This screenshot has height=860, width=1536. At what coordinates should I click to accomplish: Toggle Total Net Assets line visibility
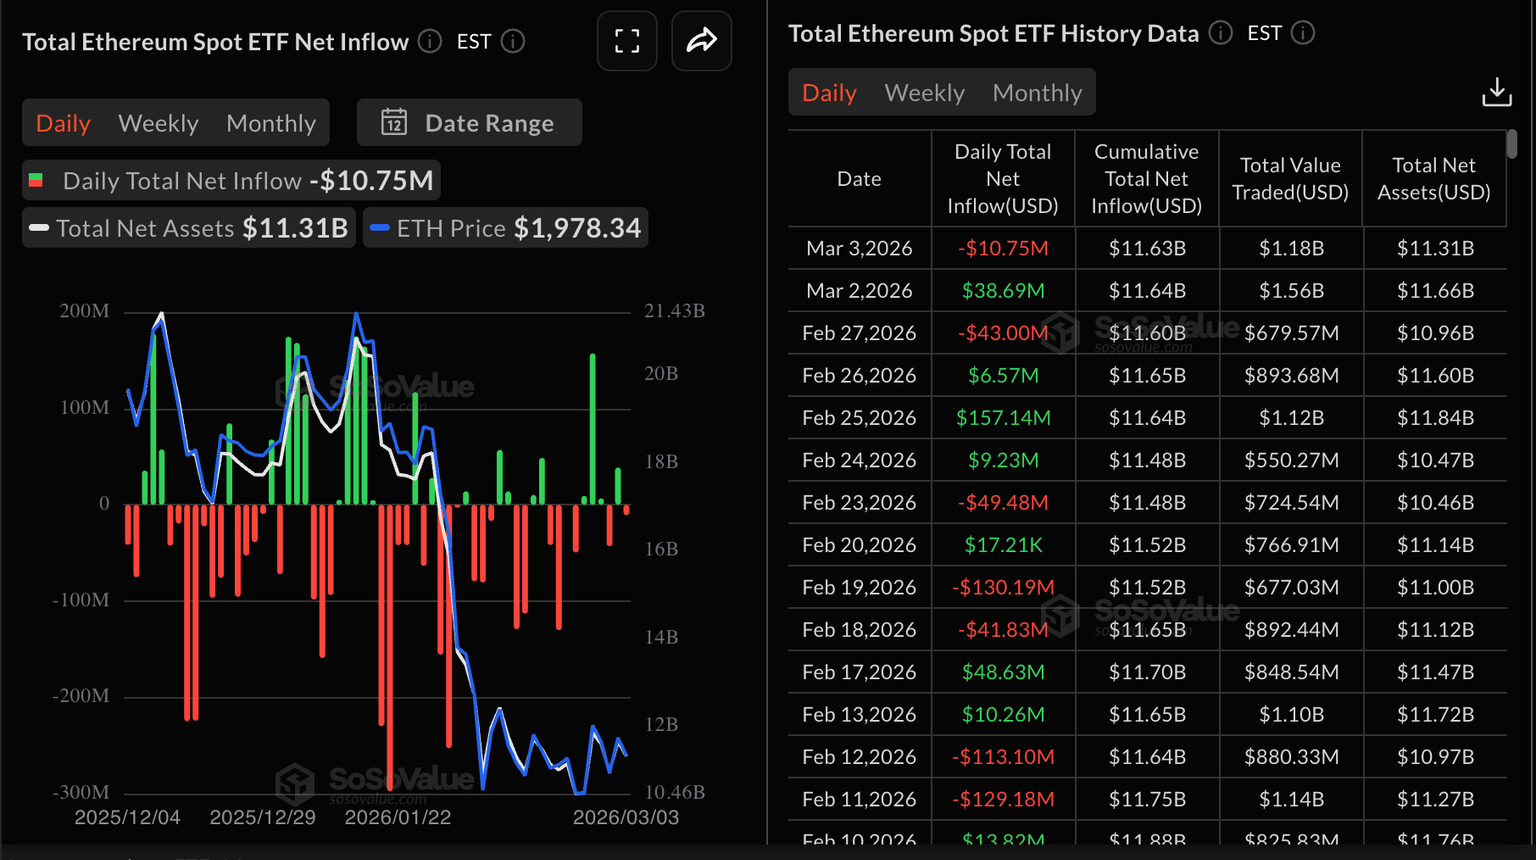(x=188, y=228)
